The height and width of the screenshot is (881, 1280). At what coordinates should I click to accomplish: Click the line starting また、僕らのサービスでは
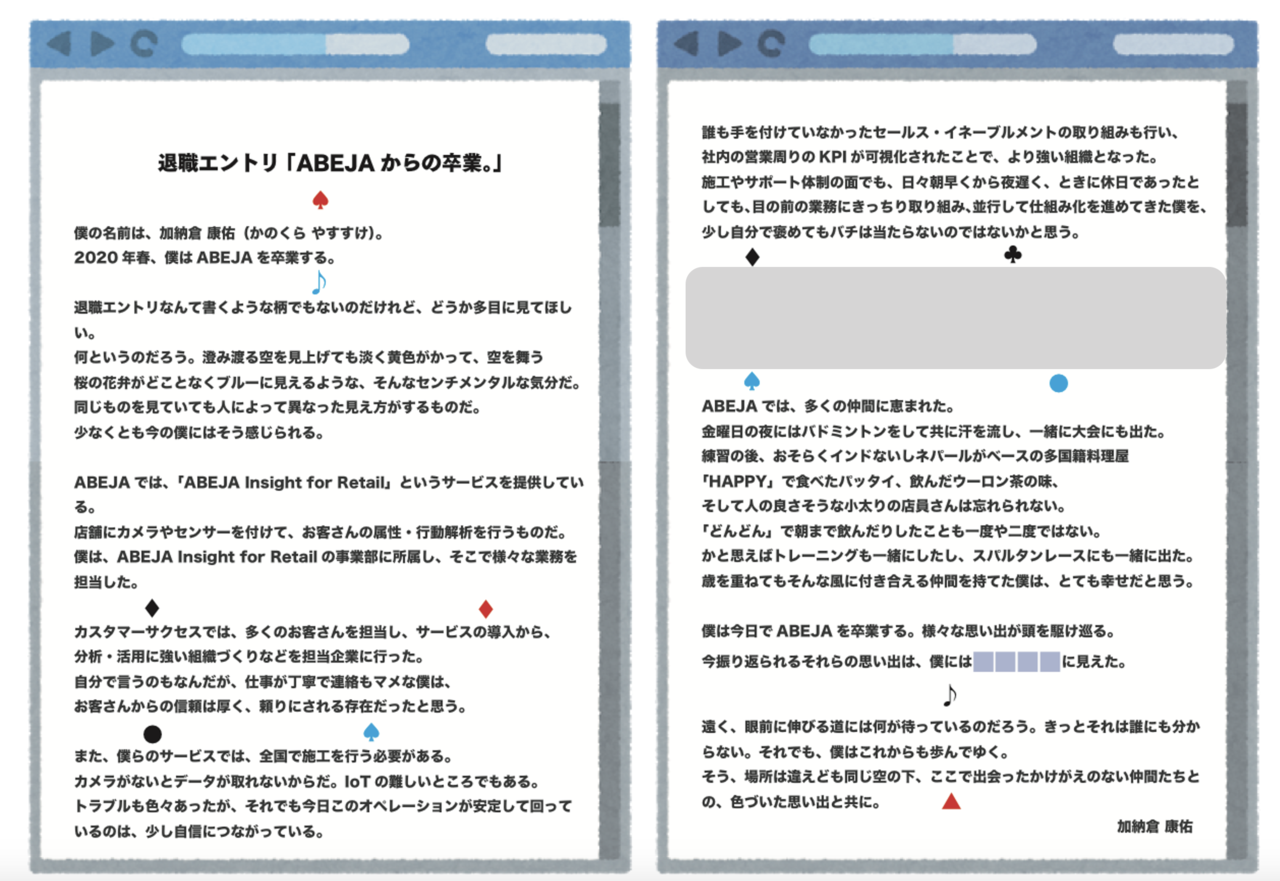(264, 757)
